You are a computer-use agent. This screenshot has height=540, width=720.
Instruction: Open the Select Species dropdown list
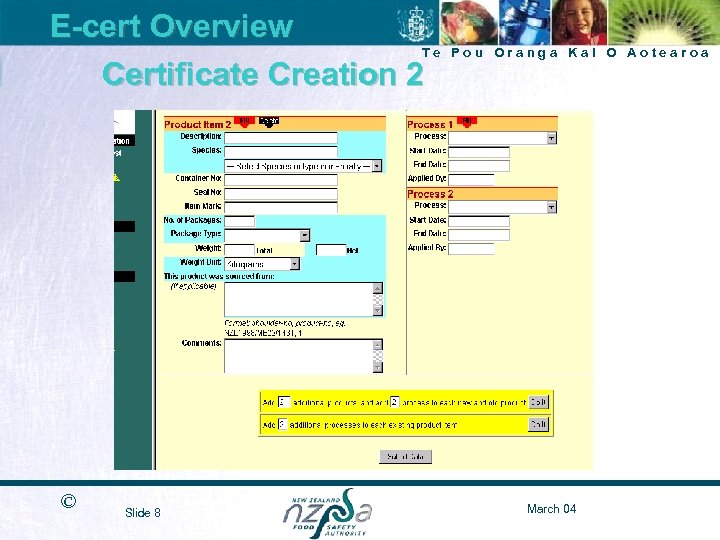pyautogui.click(x=377, y=166)
